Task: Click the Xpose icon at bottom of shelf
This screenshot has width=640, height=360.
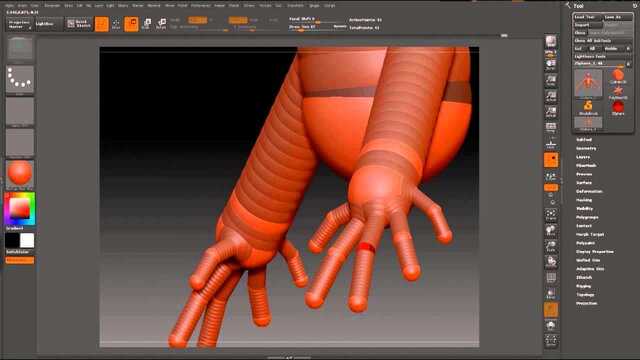Action: [x=551, y=340]
